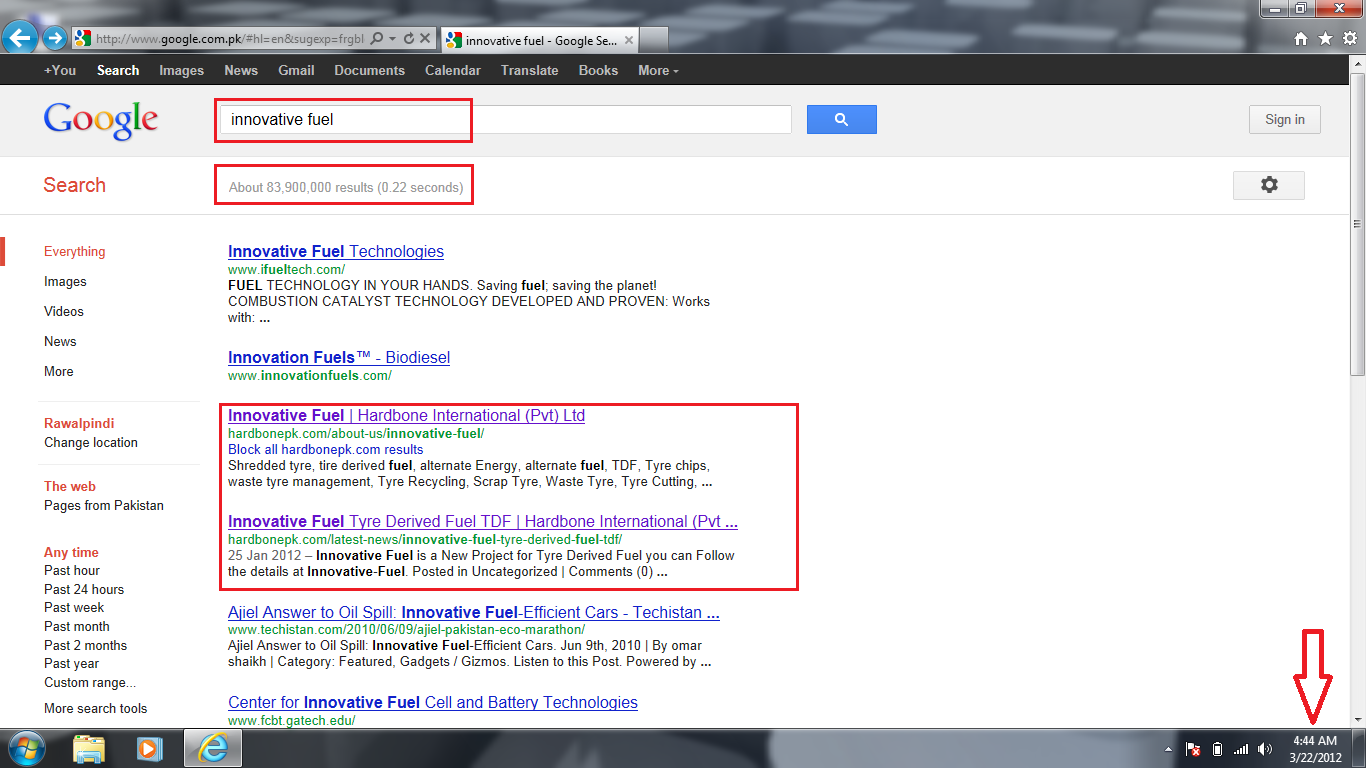Click the 'About 83,900,000 results' text

tap(346, 187)
